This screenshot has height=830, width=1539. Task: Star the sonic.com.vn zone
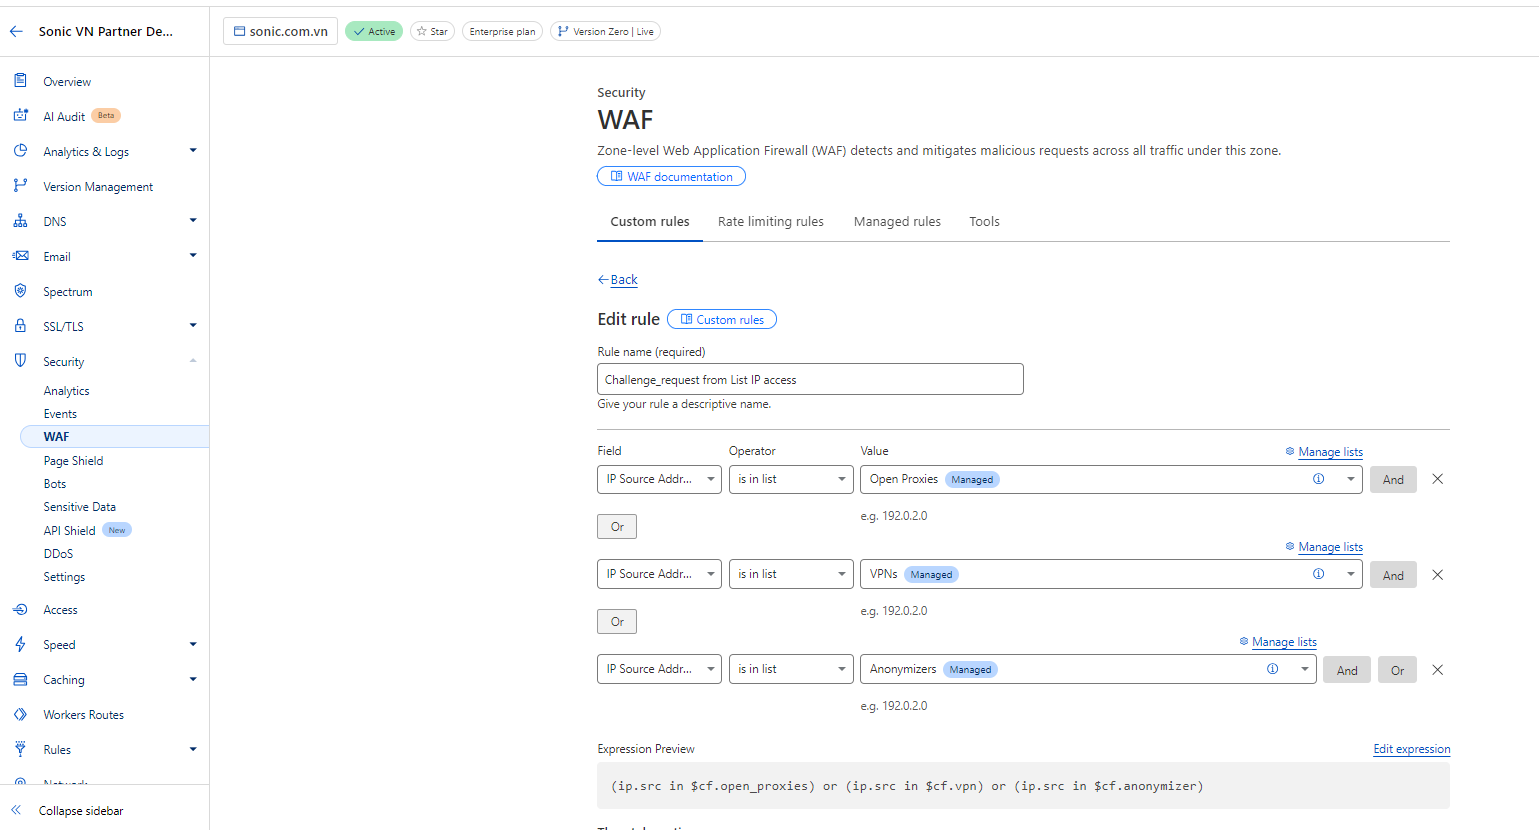click(432, 31)
